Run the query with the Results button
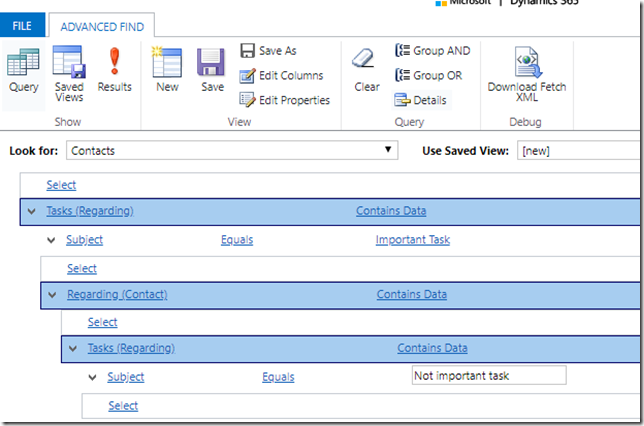 coord(115,69)
